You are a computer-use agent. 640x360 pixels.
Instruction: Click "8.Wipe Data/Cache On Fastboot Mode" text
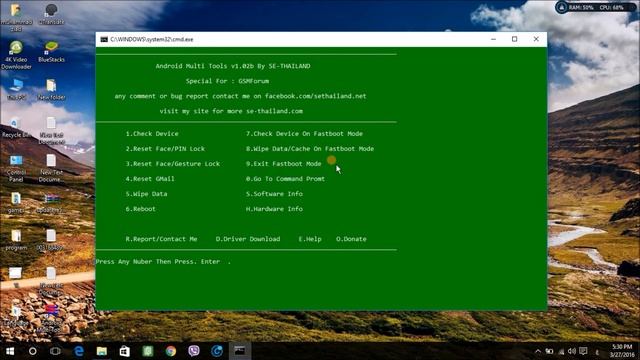click(x=310, y=149)
